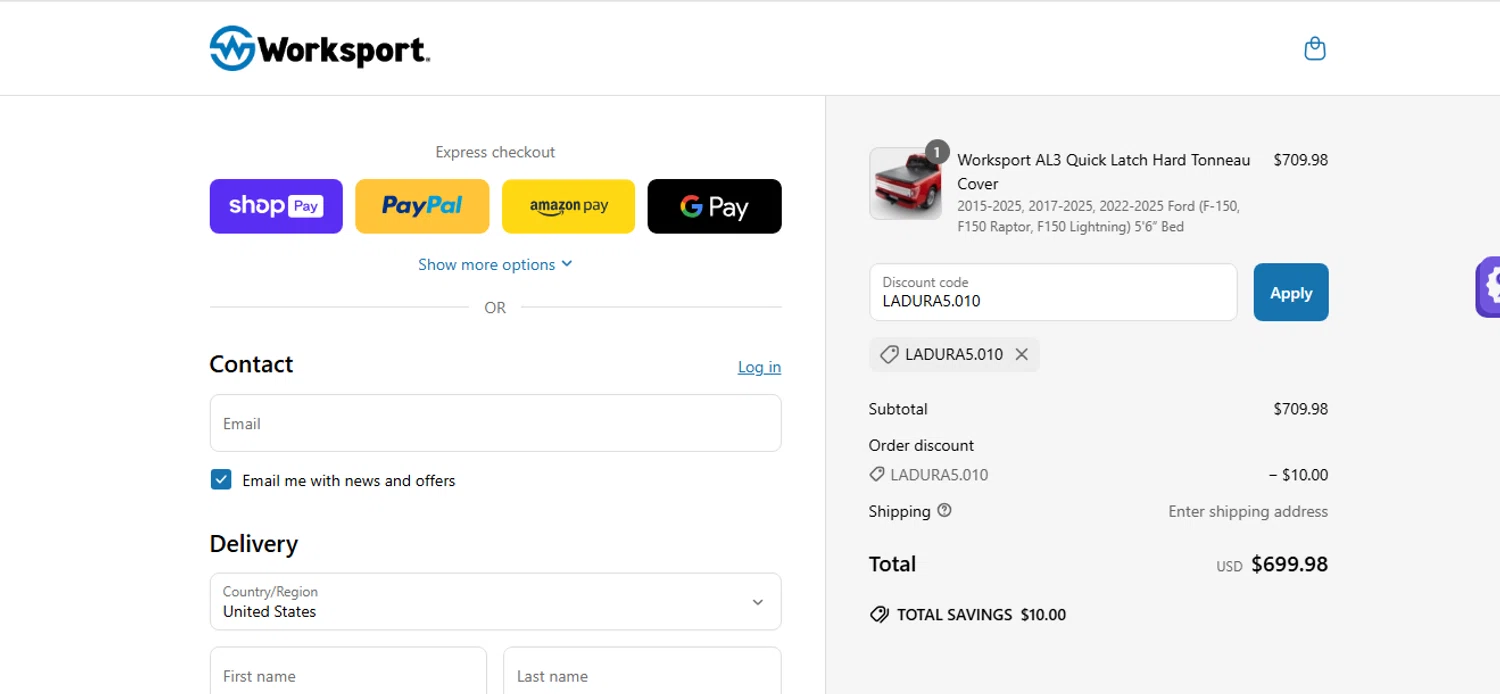This screenshot has width=1500, height=694.
Task: Click the Delivery heading
Action: pyautogui.click(x=254, y=544)
